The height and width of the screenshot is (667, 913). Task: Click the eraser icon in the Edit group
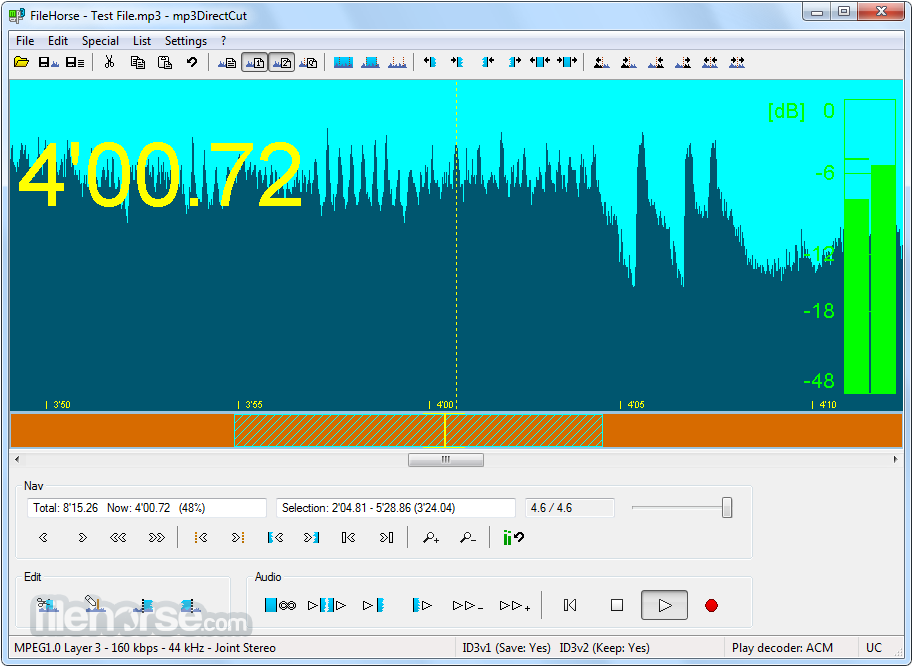point(94,604)
